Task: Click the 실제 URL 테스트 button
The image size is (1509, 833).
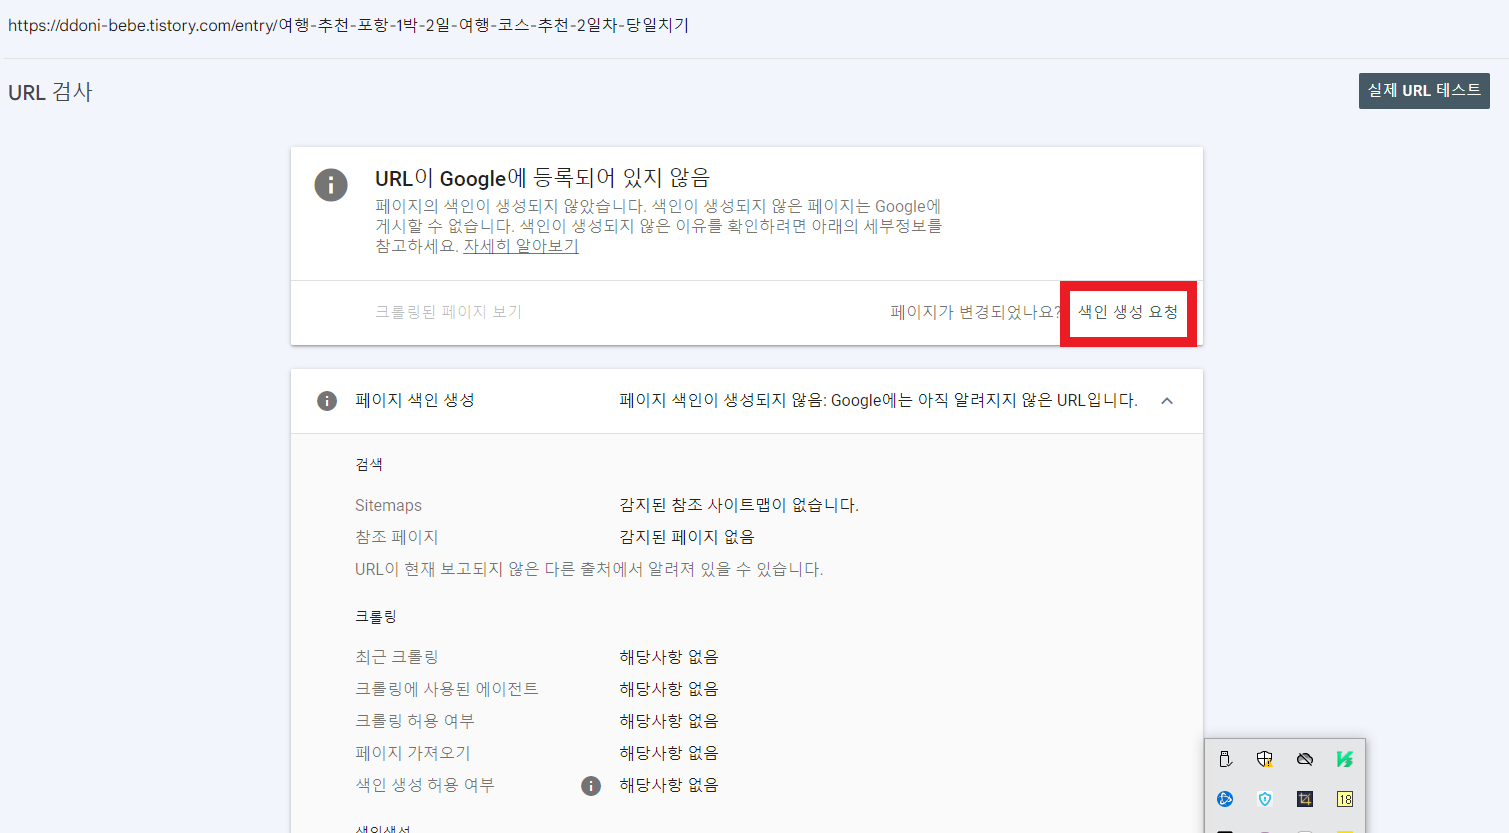Action: [1424, 91]
